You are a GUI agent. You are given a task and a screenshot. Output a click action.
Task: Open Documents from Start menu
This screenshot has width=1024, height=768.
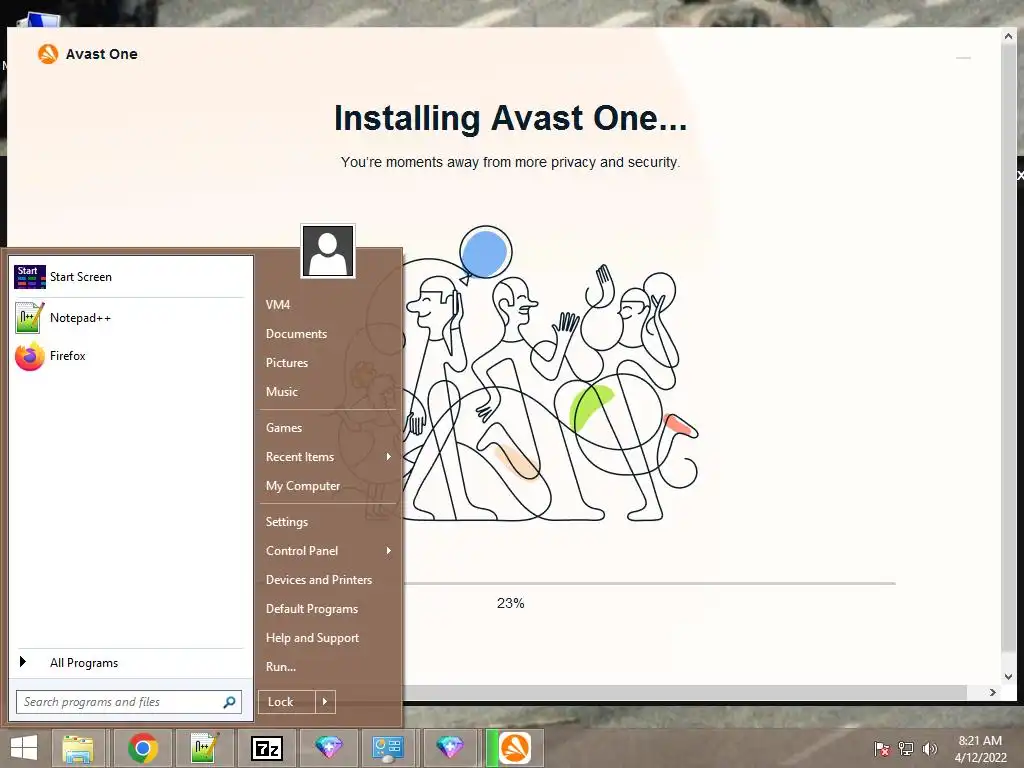point(296,334)
